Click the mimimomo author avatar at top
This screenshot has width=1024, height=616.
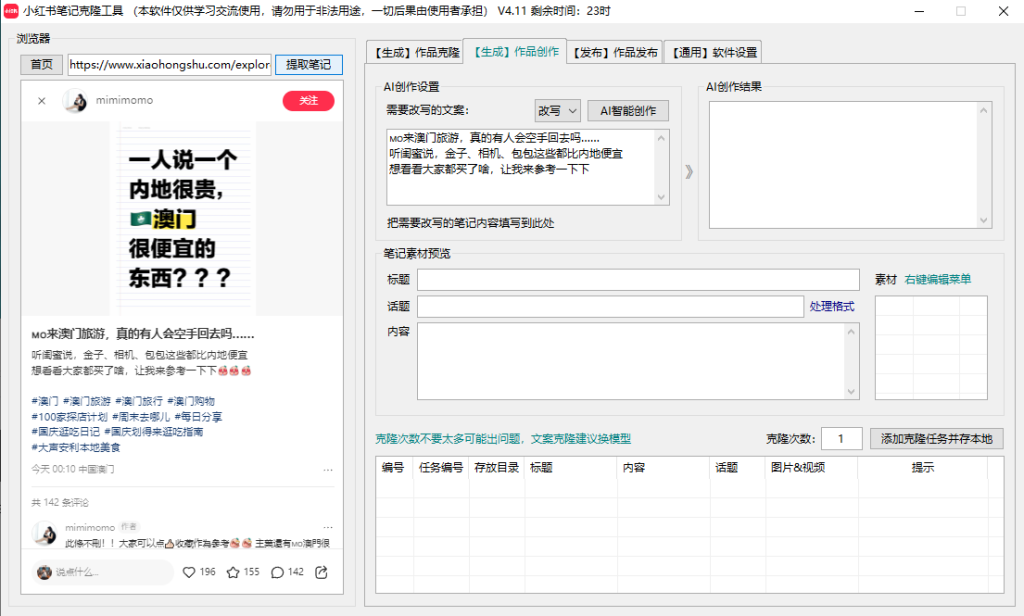75,101
